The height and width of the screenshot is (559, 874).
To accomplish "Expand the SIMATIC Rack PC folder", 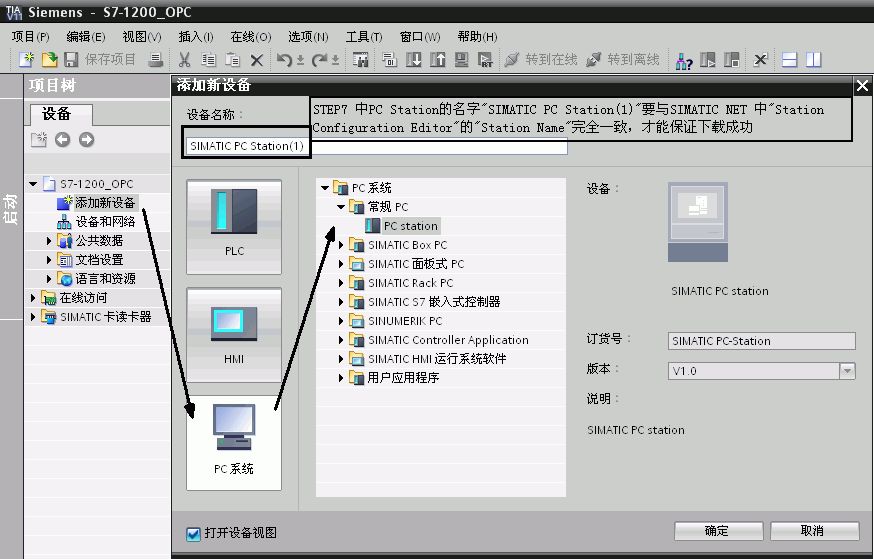I will click(341, 283).
